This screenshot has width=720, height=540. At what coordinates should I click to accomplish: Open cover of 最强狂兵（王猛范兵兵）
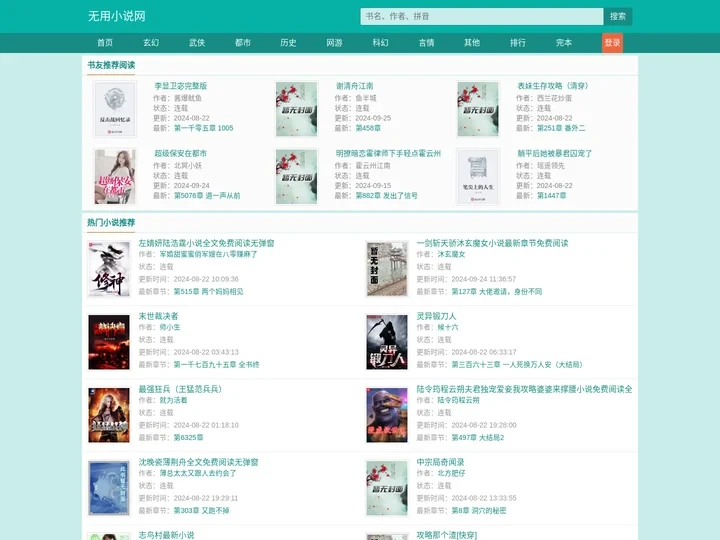[109, 415]
